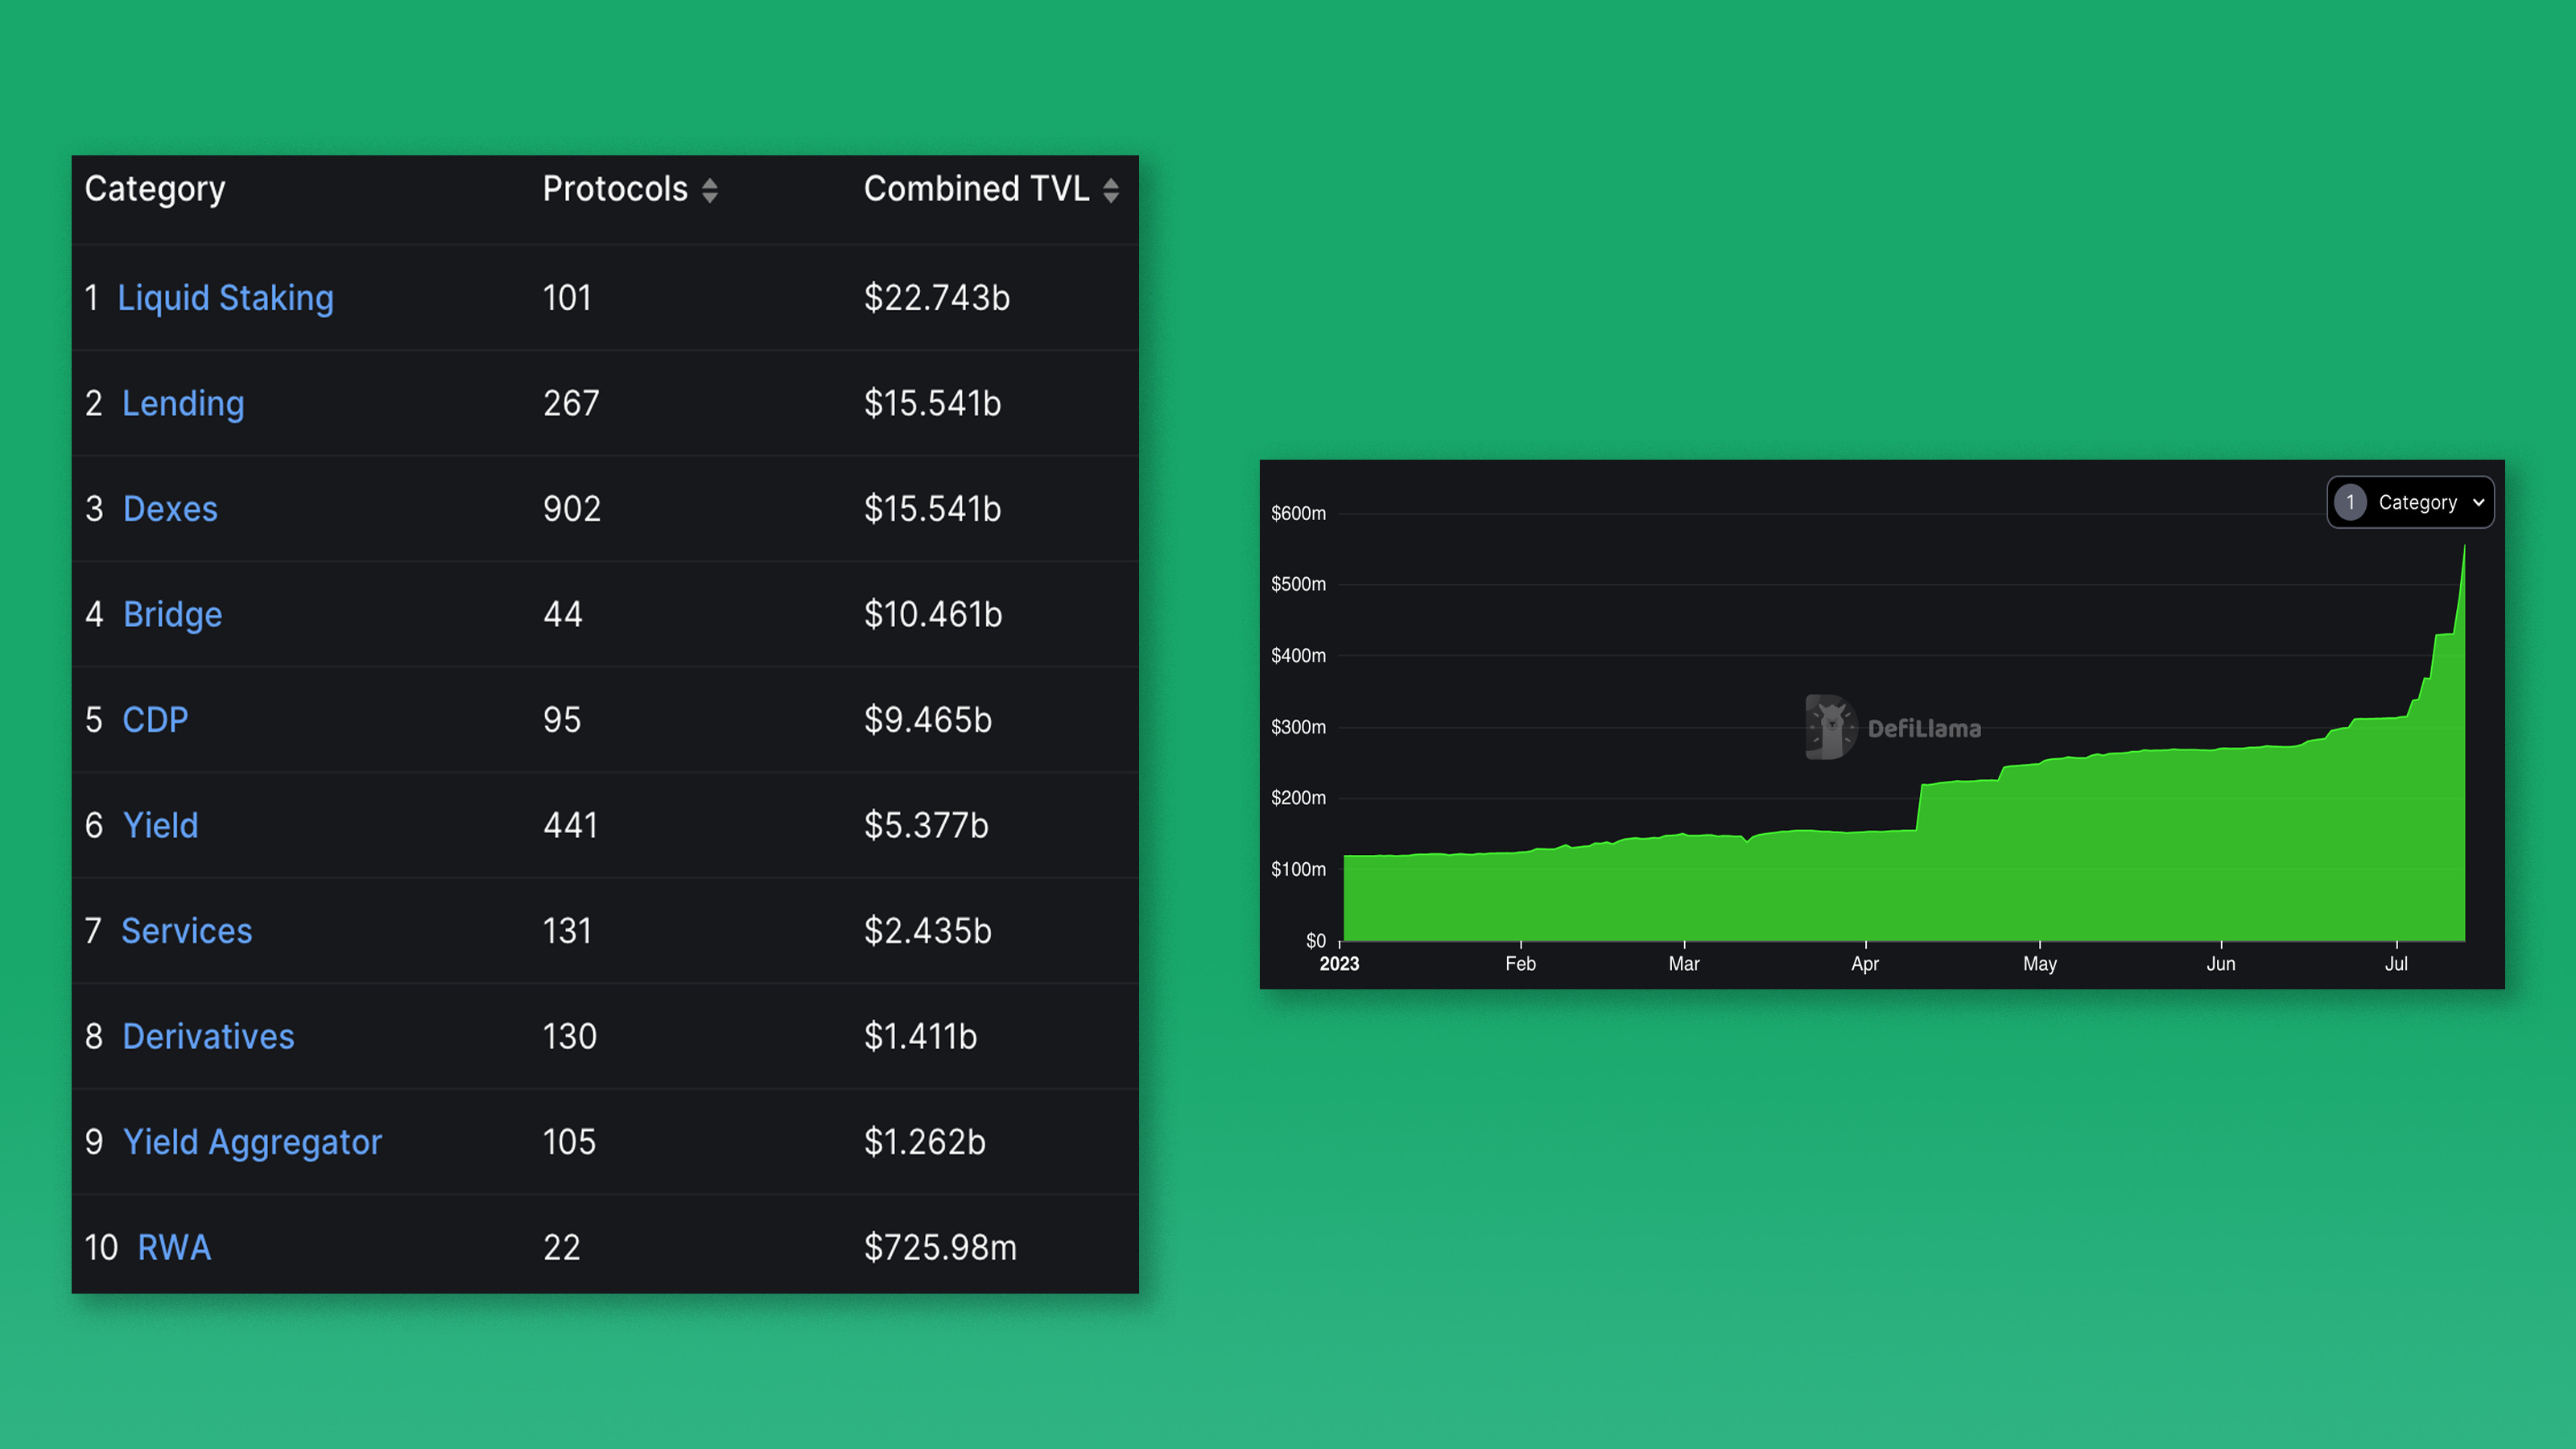Click the CDP category link

point(155,720)
